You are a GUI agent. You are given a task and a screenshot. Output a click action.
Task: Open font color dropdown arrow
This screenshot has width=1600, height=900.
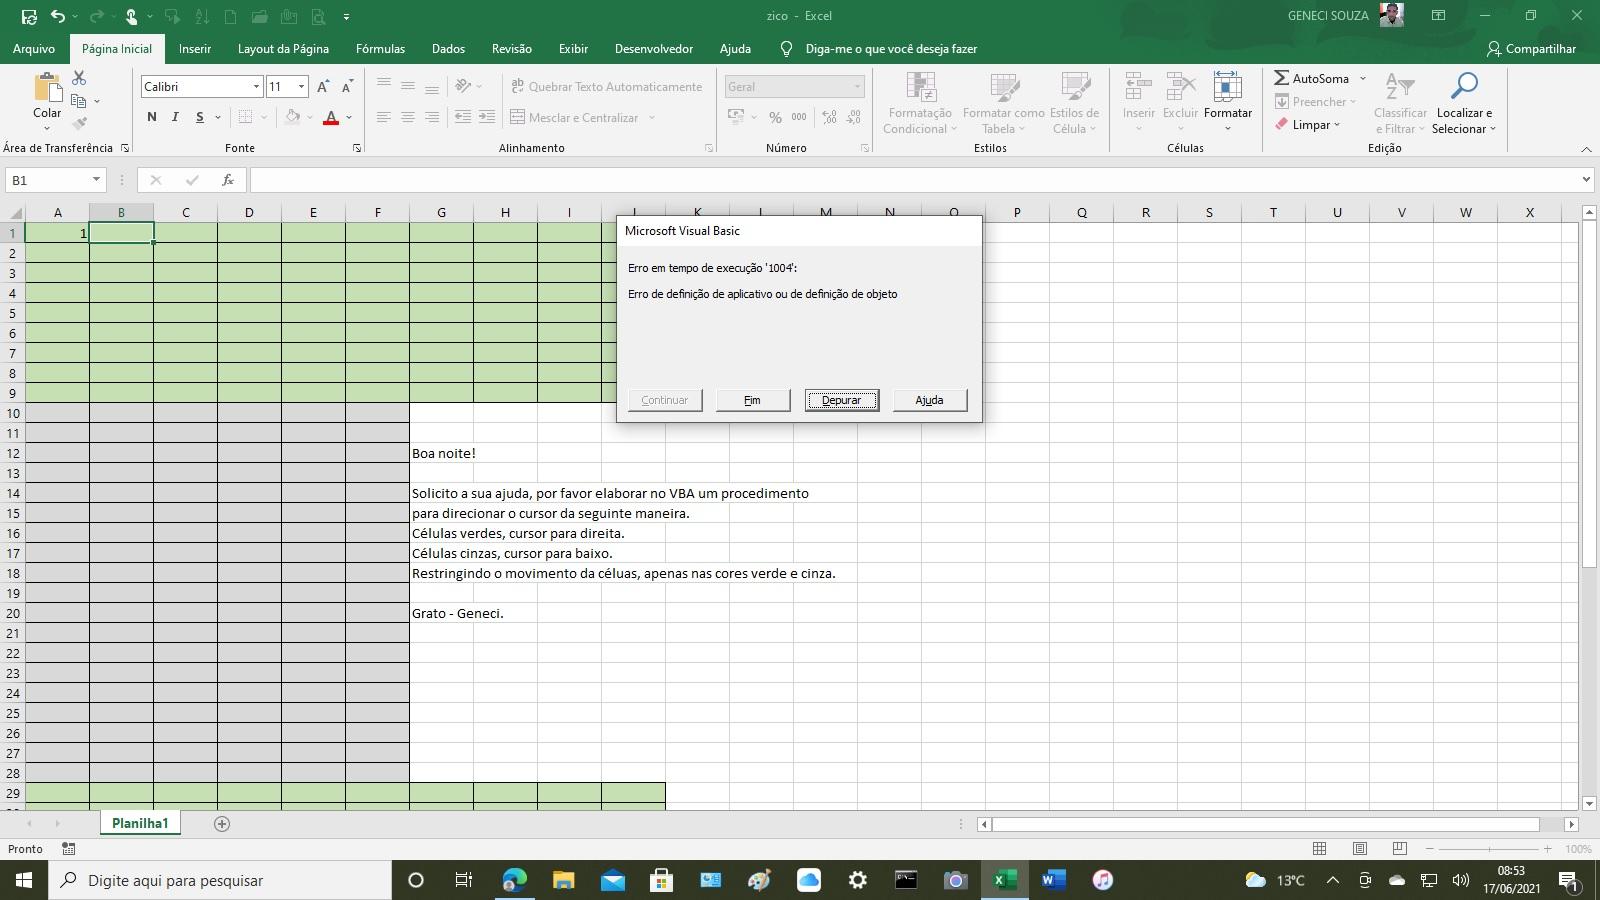[x=349, y=117]
